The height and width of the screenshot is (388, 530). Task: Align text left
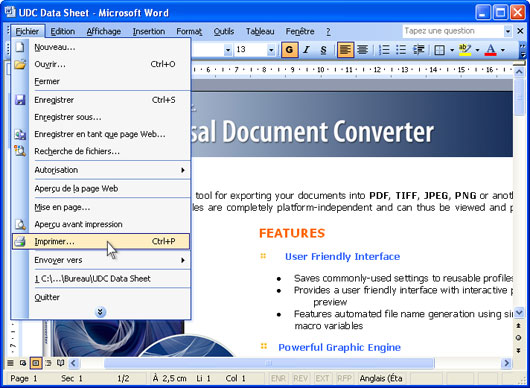point(345,50)
